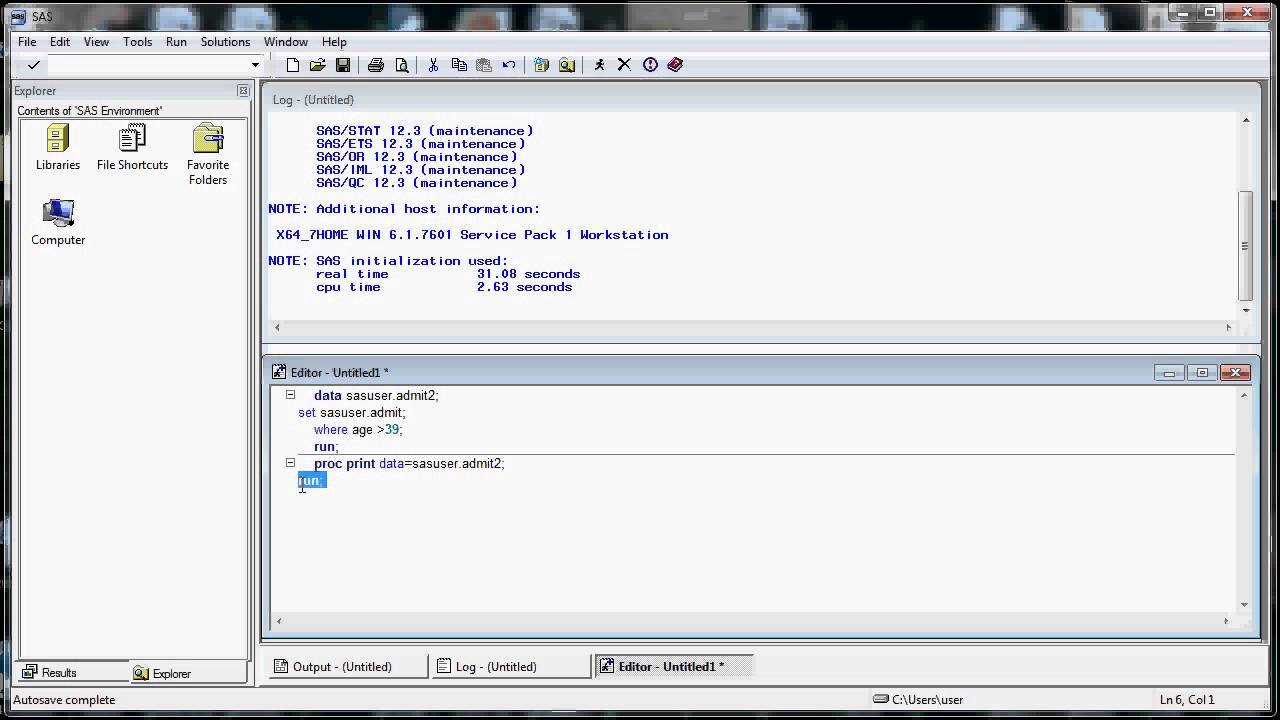Click Log window scroll up arrow

click(x=1246, y=121)
